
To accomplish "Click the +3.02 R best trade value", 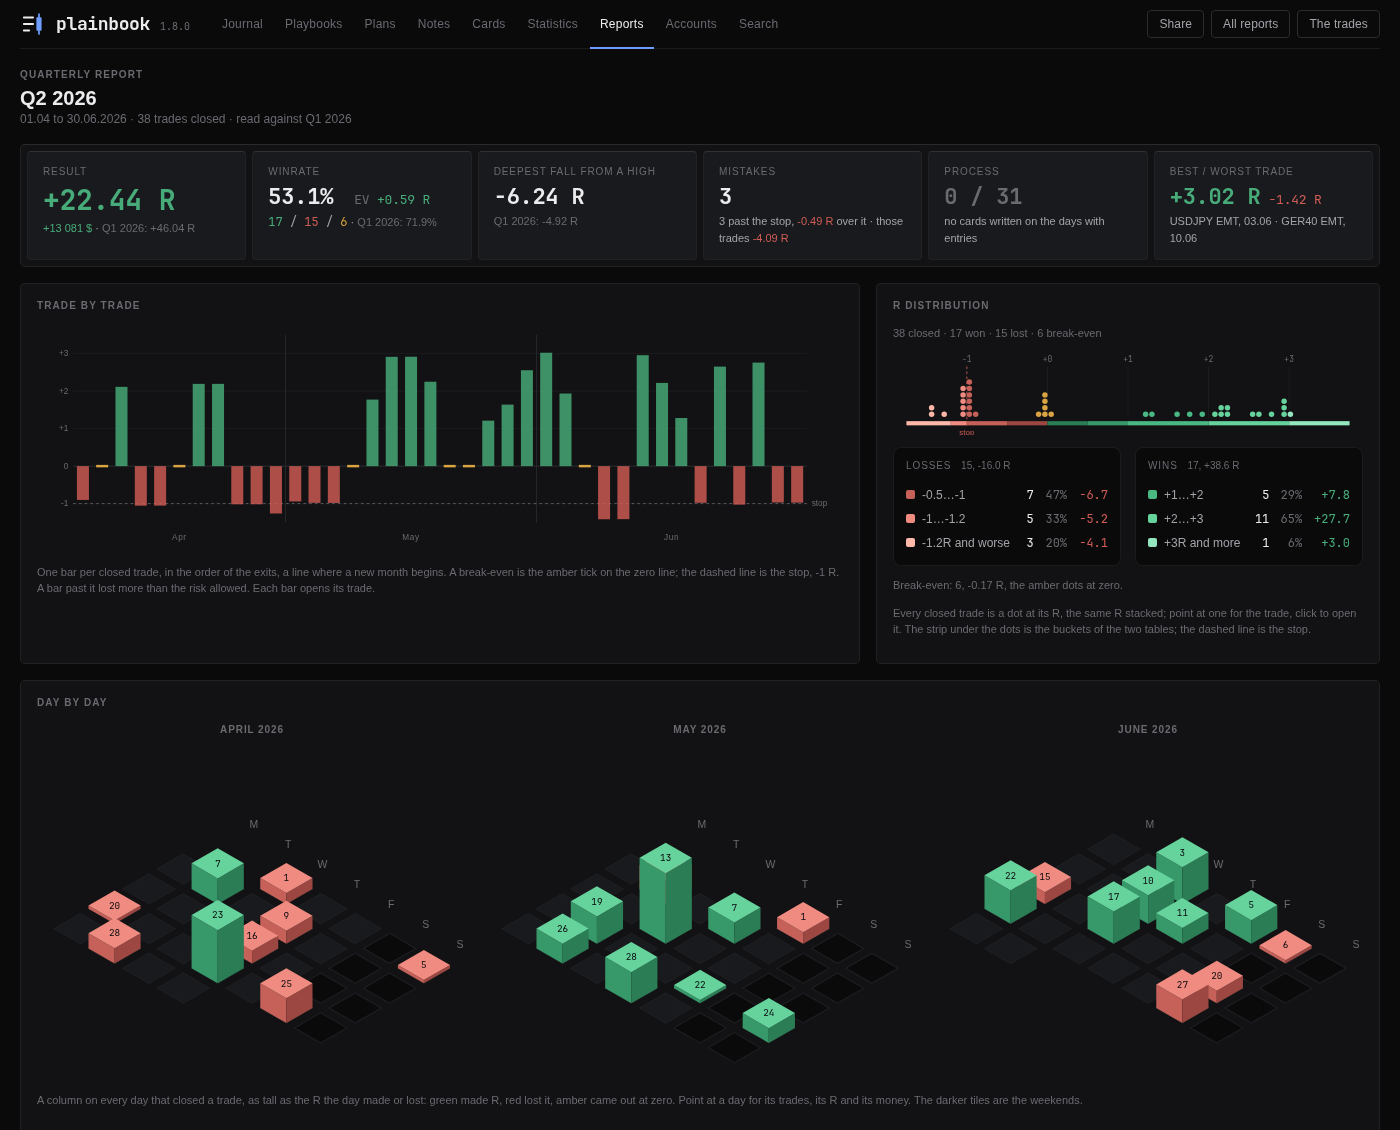I will [1215, 197].
